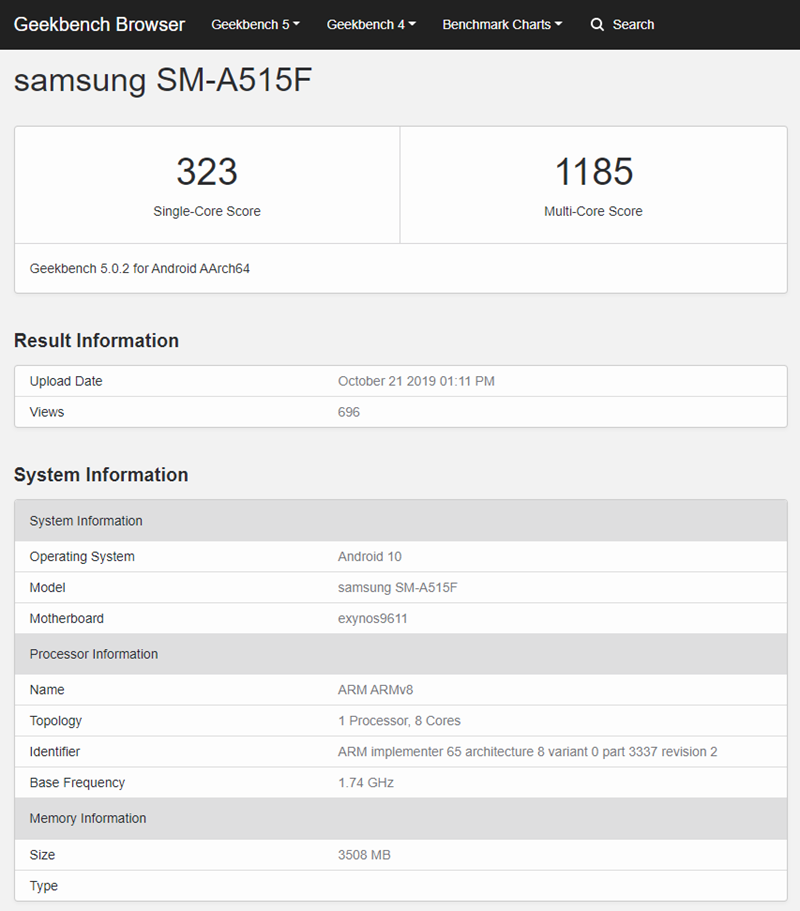Screen dimensions: 800x911
Task: Click the System Information section heading
Action: click(x=99, y=475)
